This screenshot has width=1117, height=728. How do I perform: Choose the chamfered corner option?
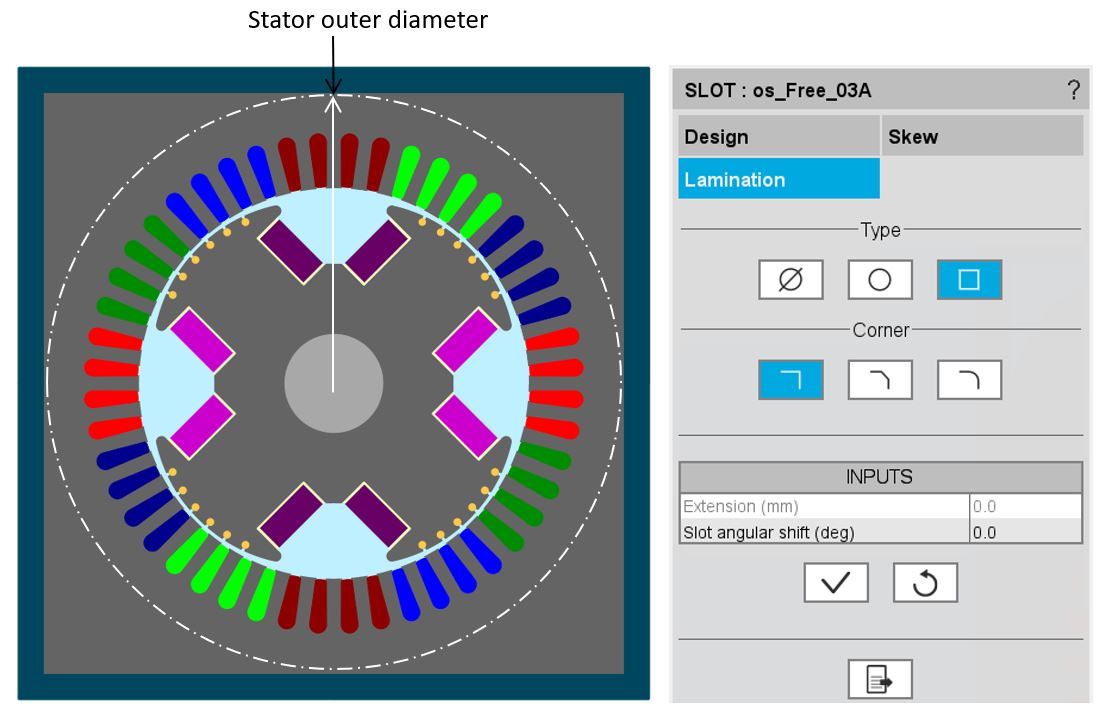click(x=879, y=380)
